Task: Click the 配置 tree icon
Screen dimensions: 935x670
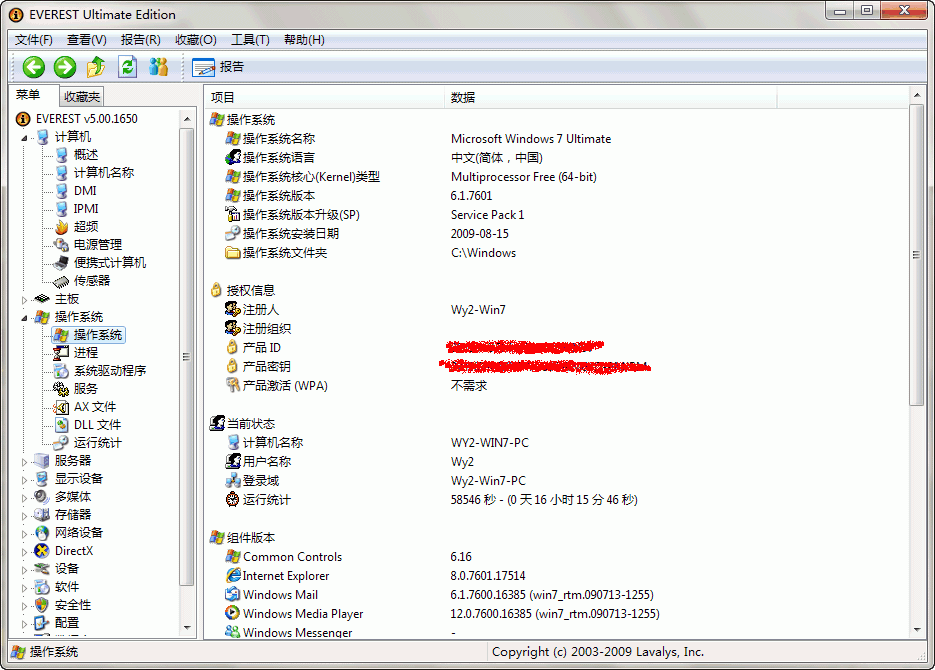Action: click(x=41, y=623)
